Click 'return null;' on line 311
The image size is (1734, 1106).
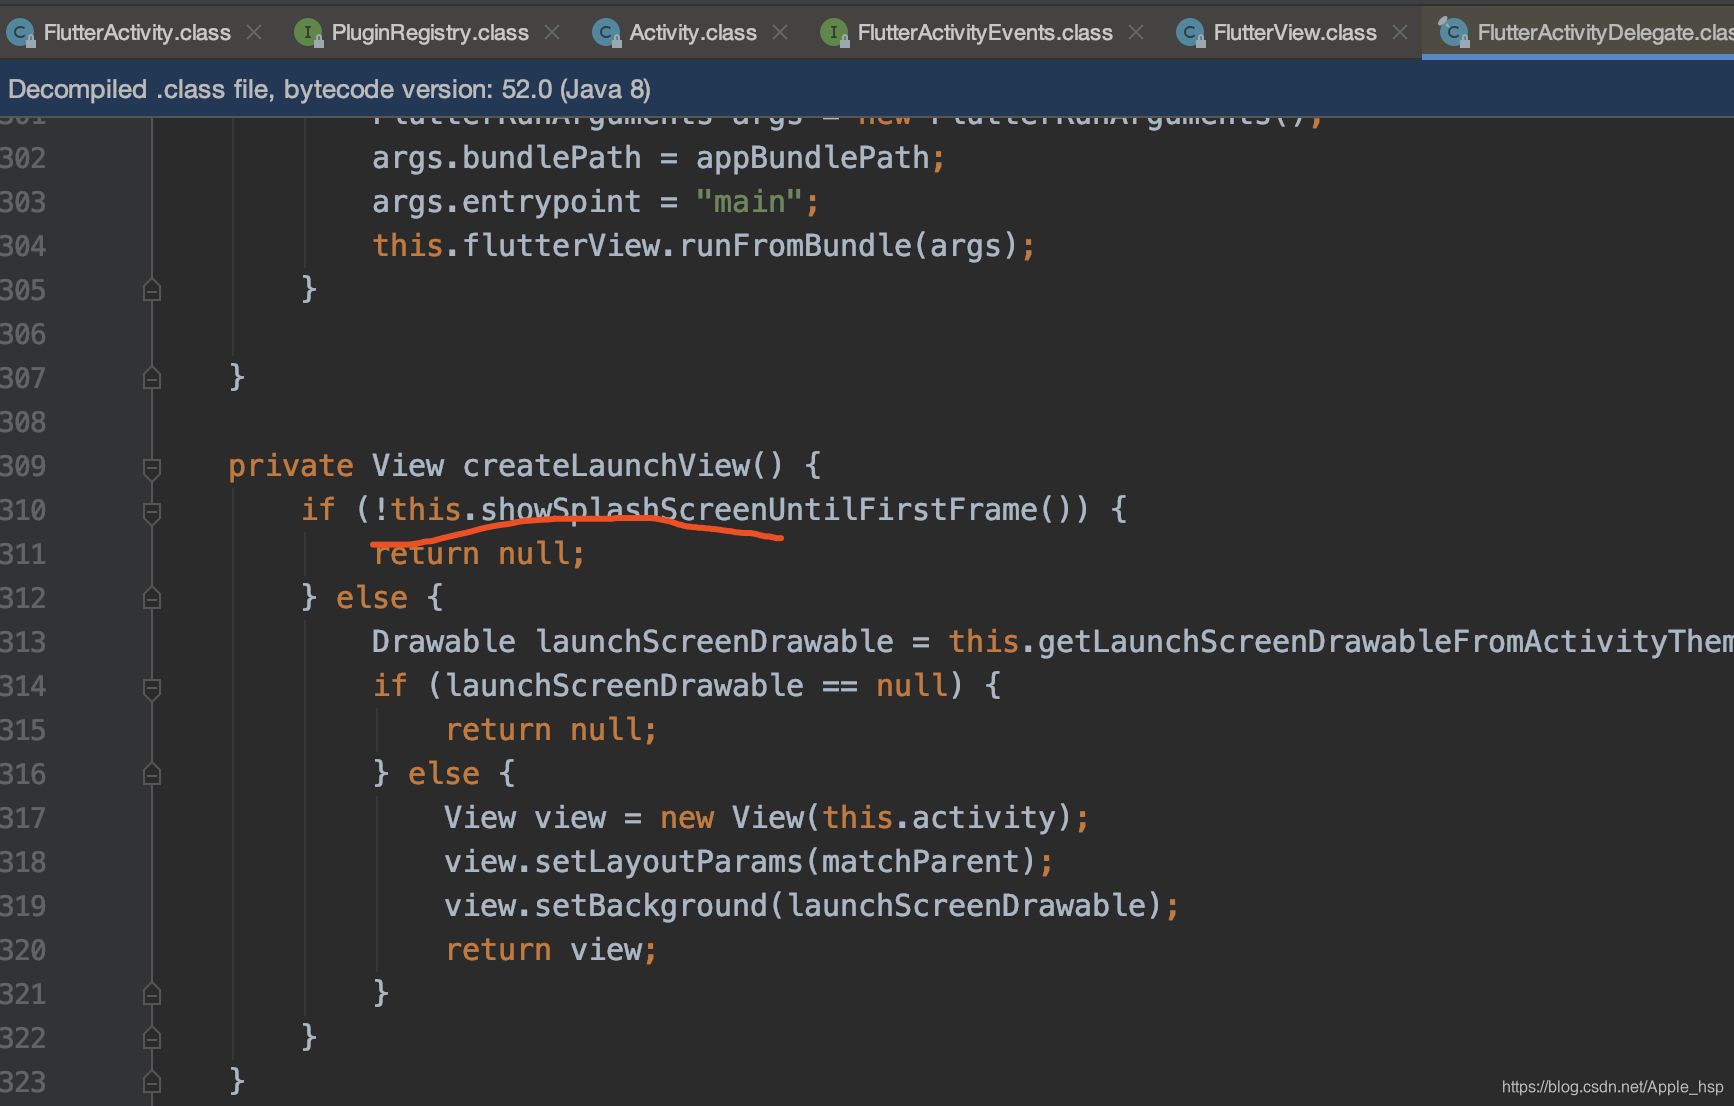(x=479, y=554)
